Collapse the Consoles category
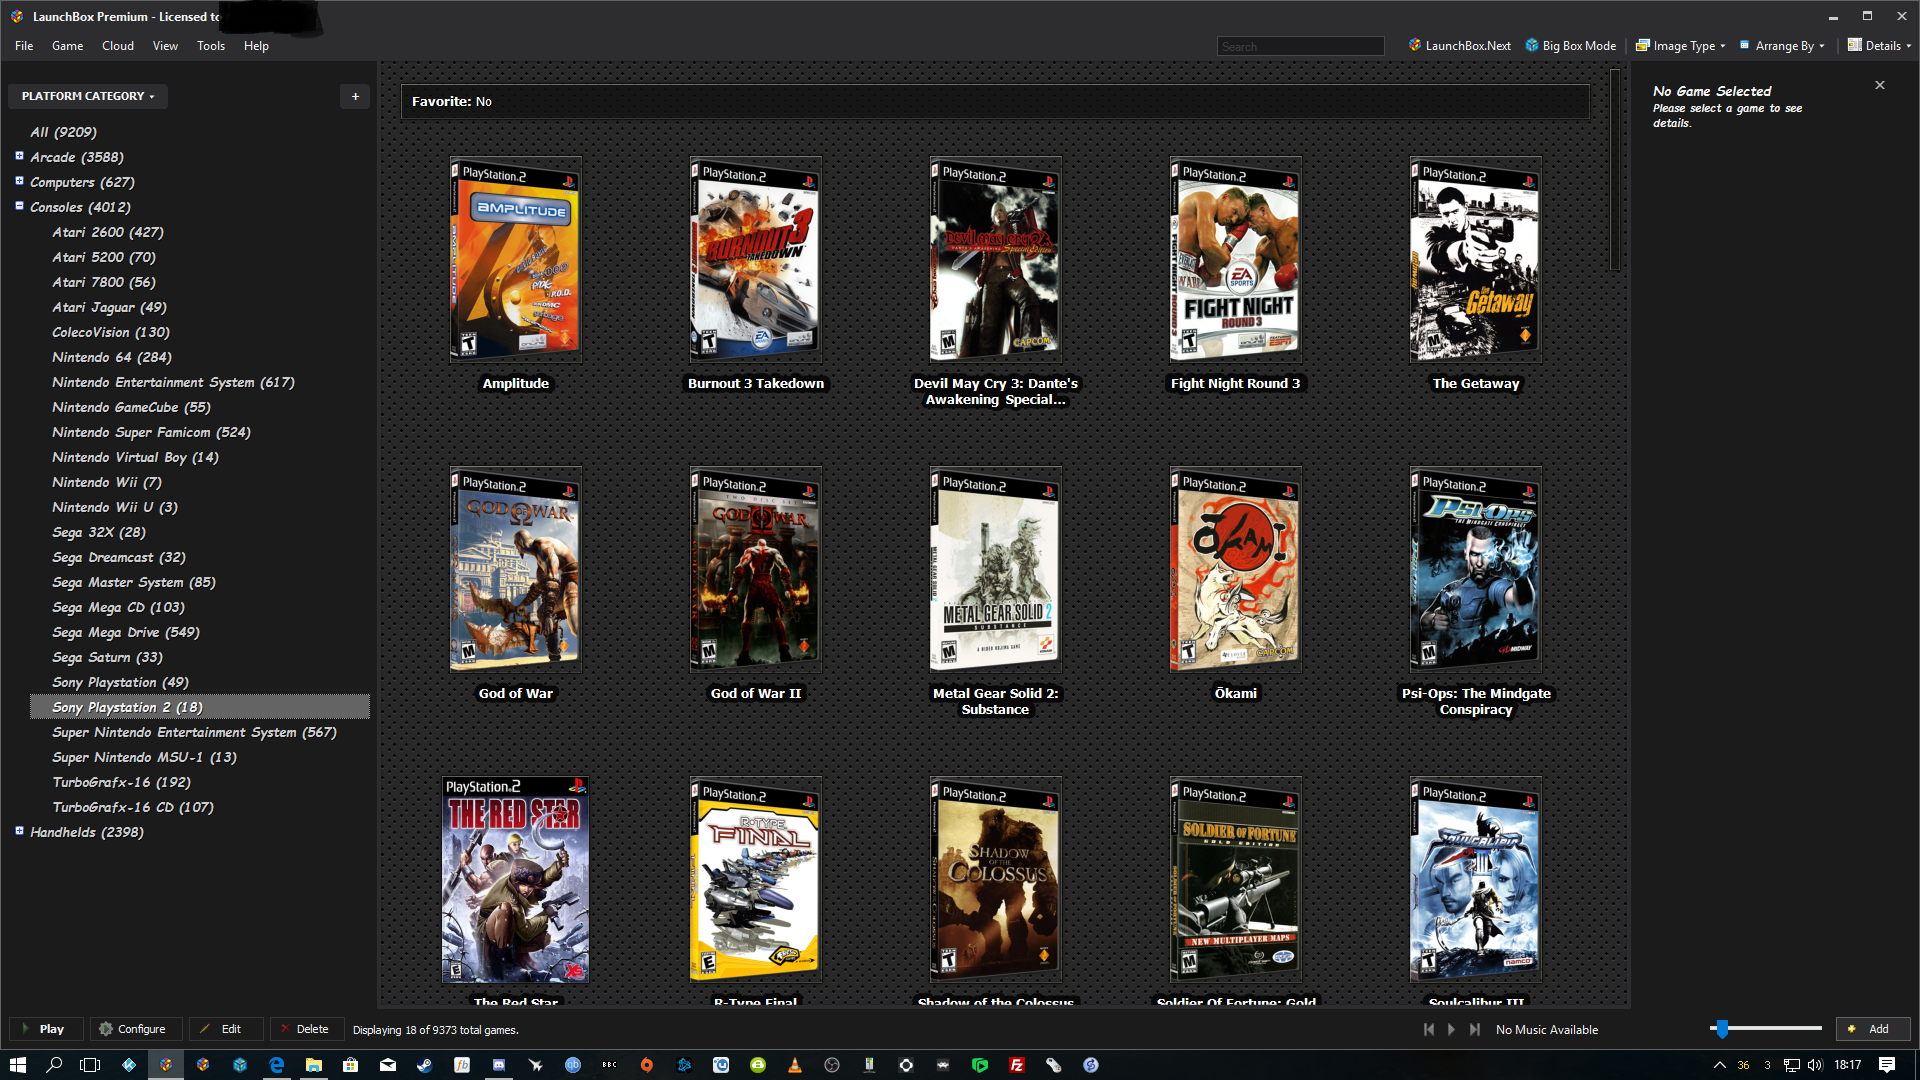1920x1080 pixels. tap(19, 206)
